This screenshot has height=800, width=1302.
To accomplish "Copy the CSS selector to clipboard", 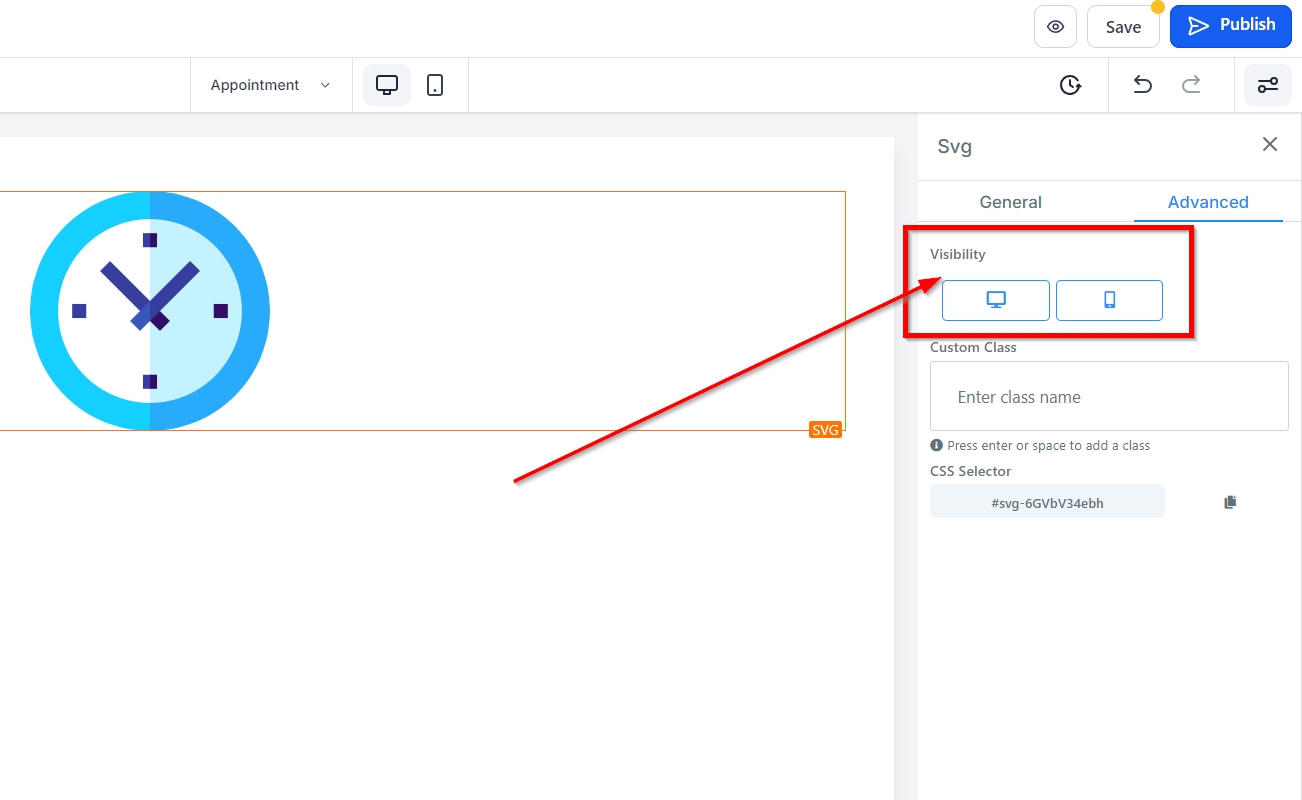I will [1230, 502].
